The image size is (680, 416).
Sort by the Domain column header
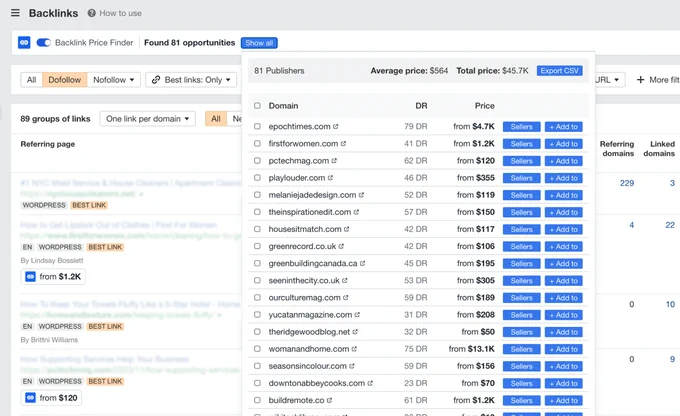point(283,106)
